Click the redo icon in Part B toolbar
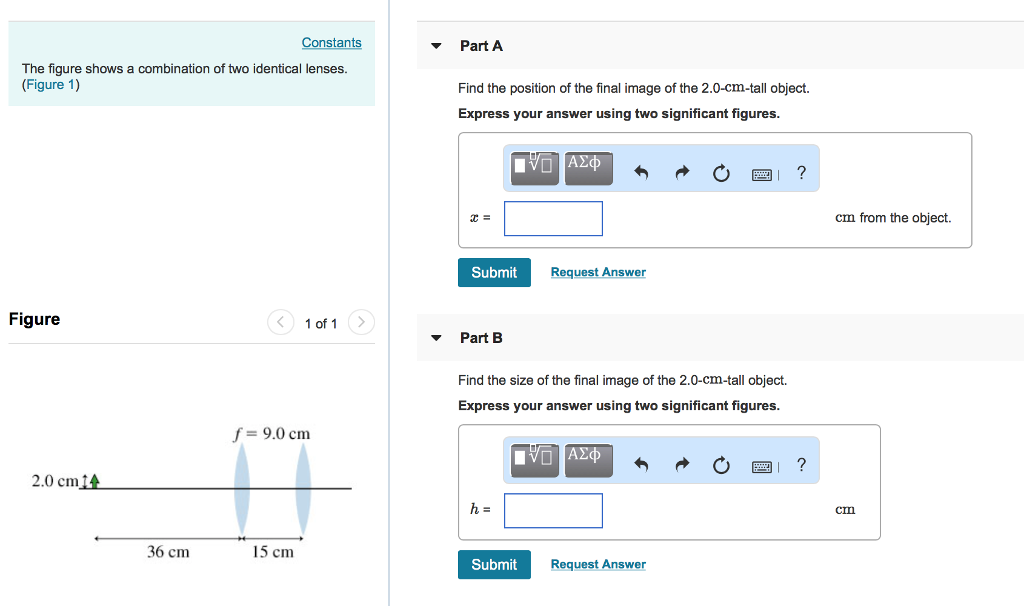1024x606 pixels. pyautogui.click(x=681, y=464)
